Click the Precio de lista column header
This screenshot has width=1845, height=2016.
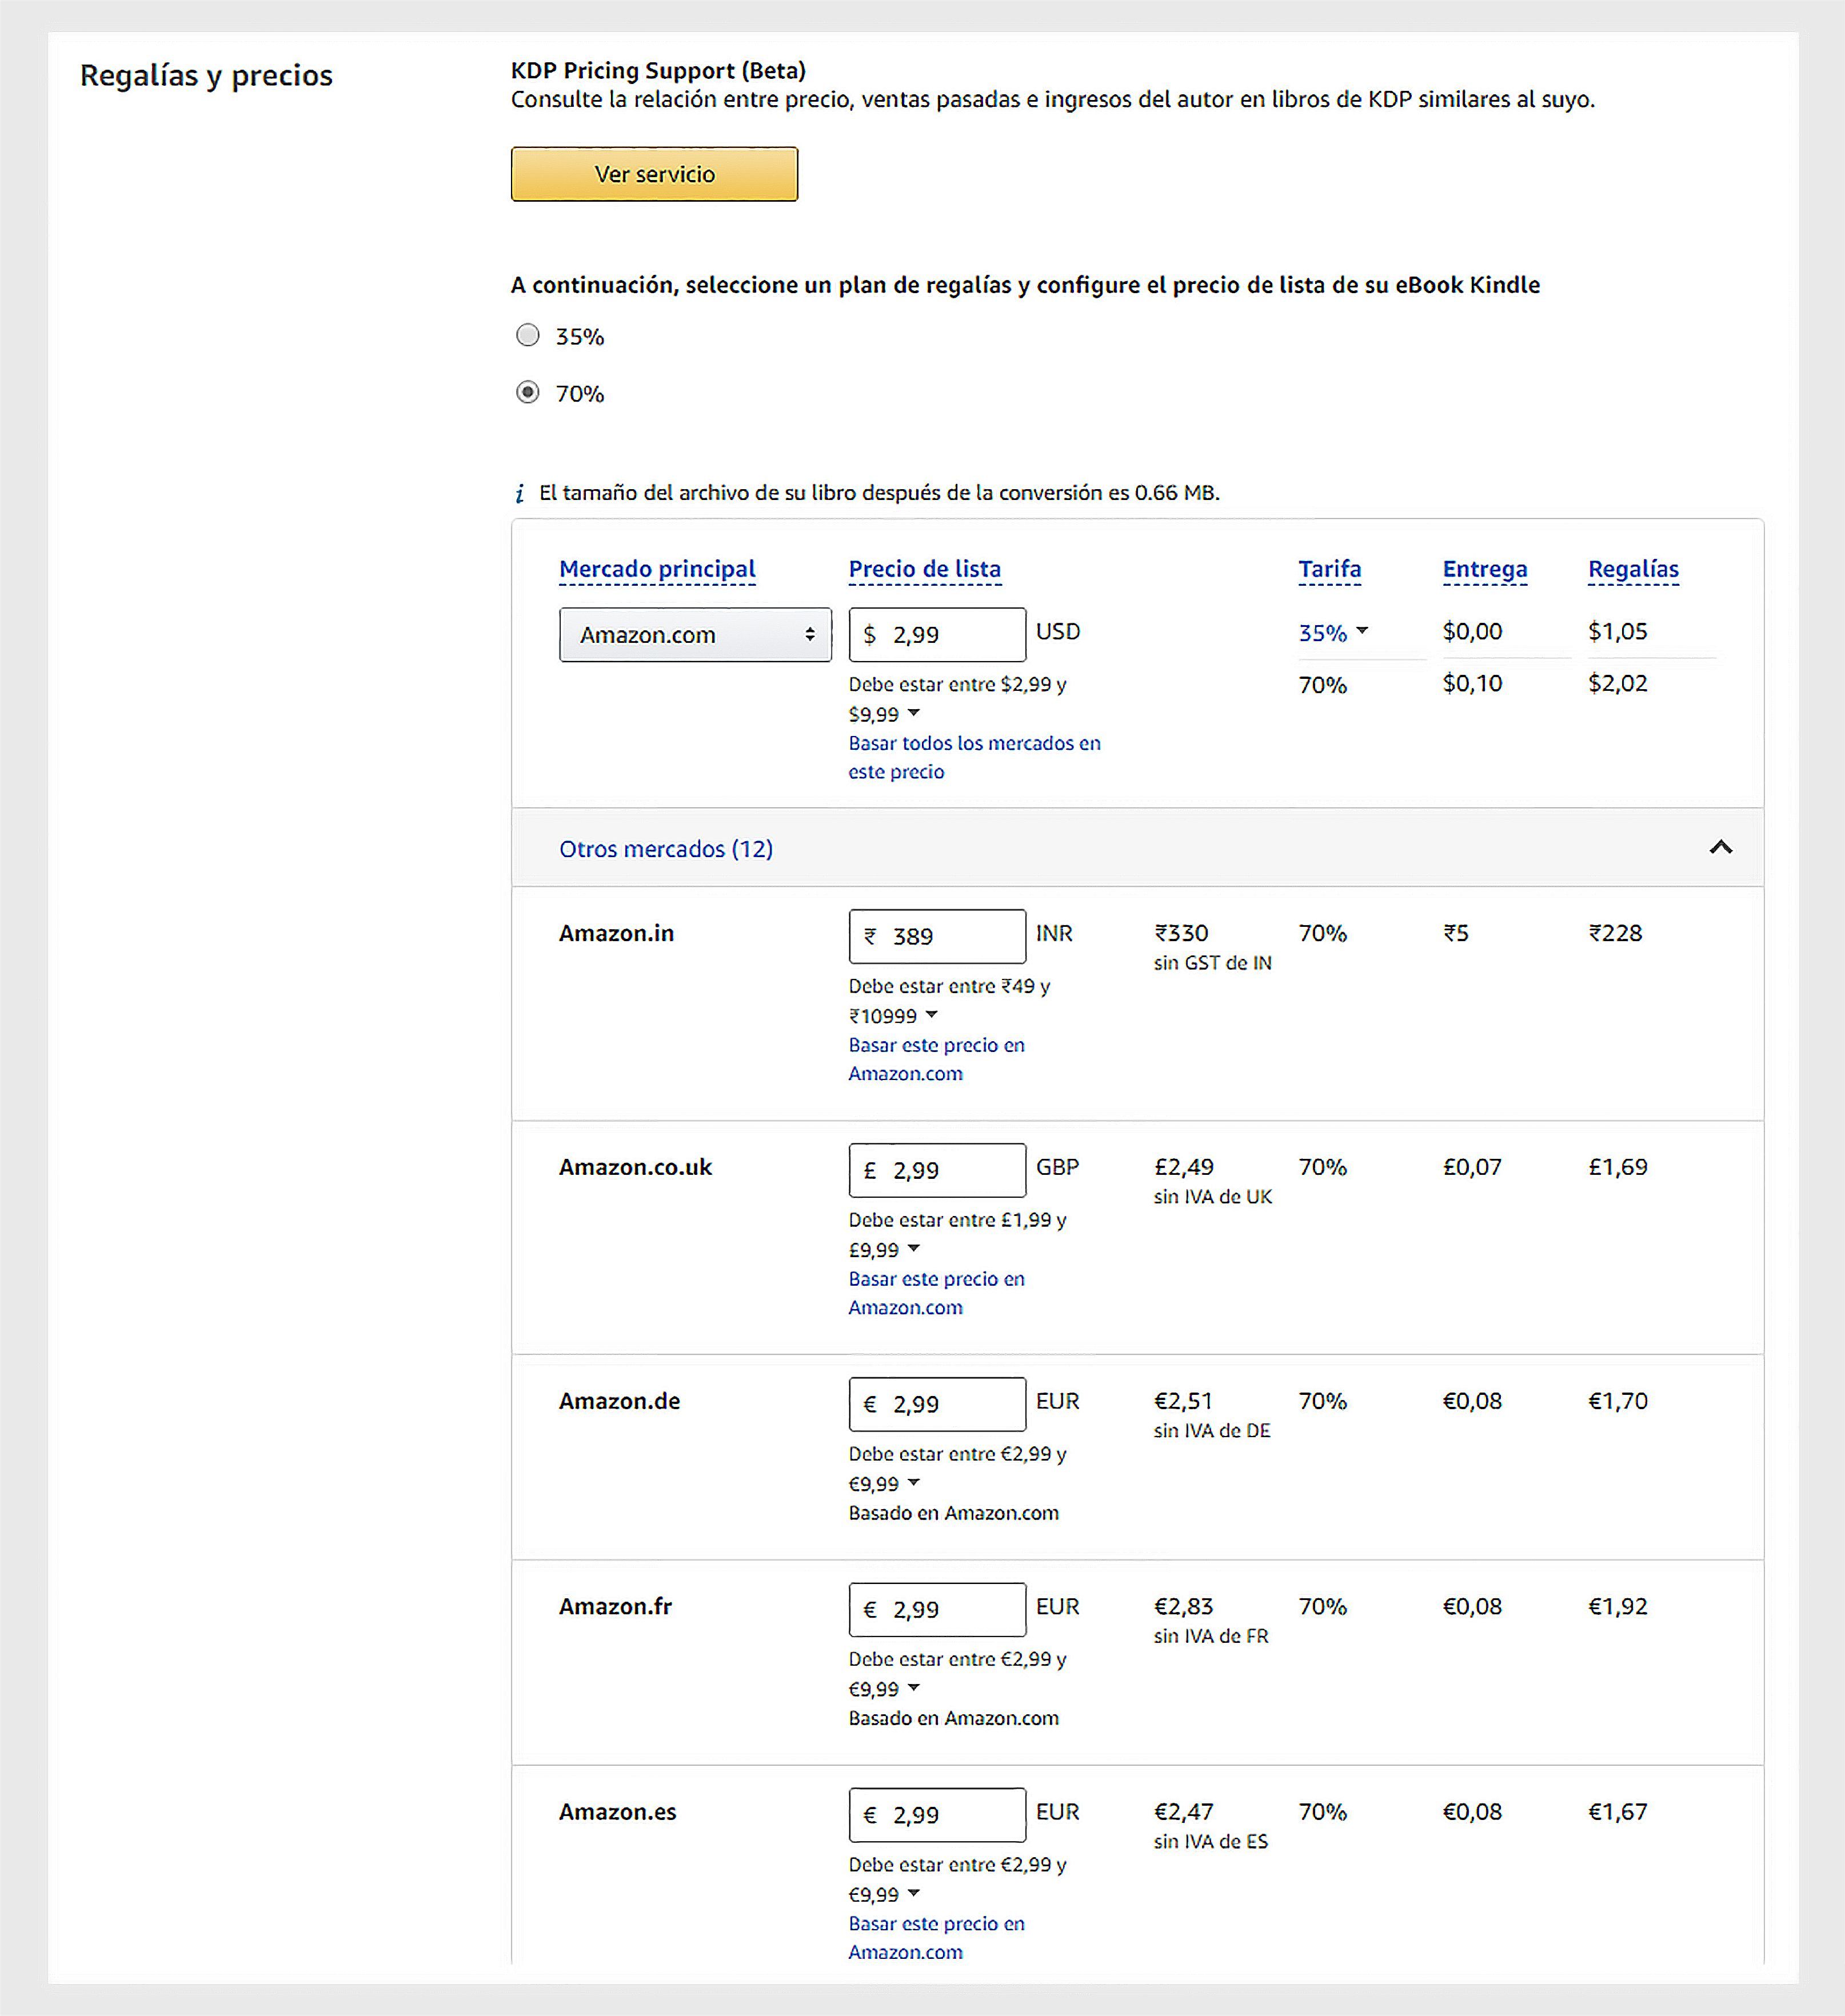coord(924,569)
